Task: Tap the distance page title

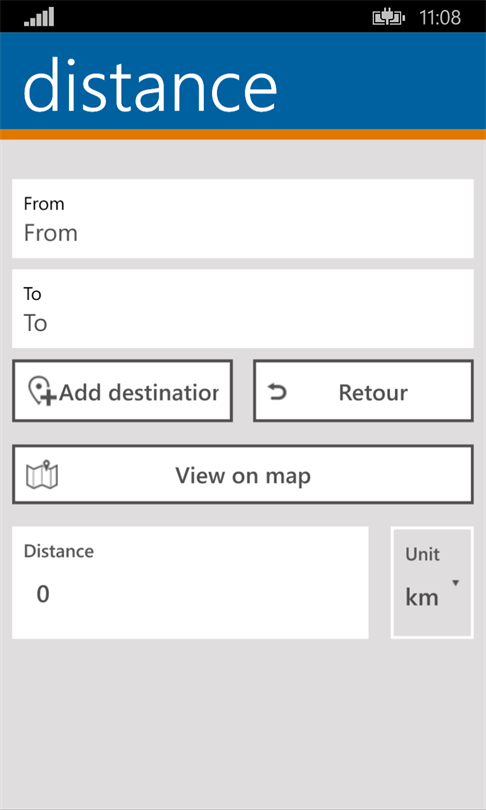Action: [150, 83]
